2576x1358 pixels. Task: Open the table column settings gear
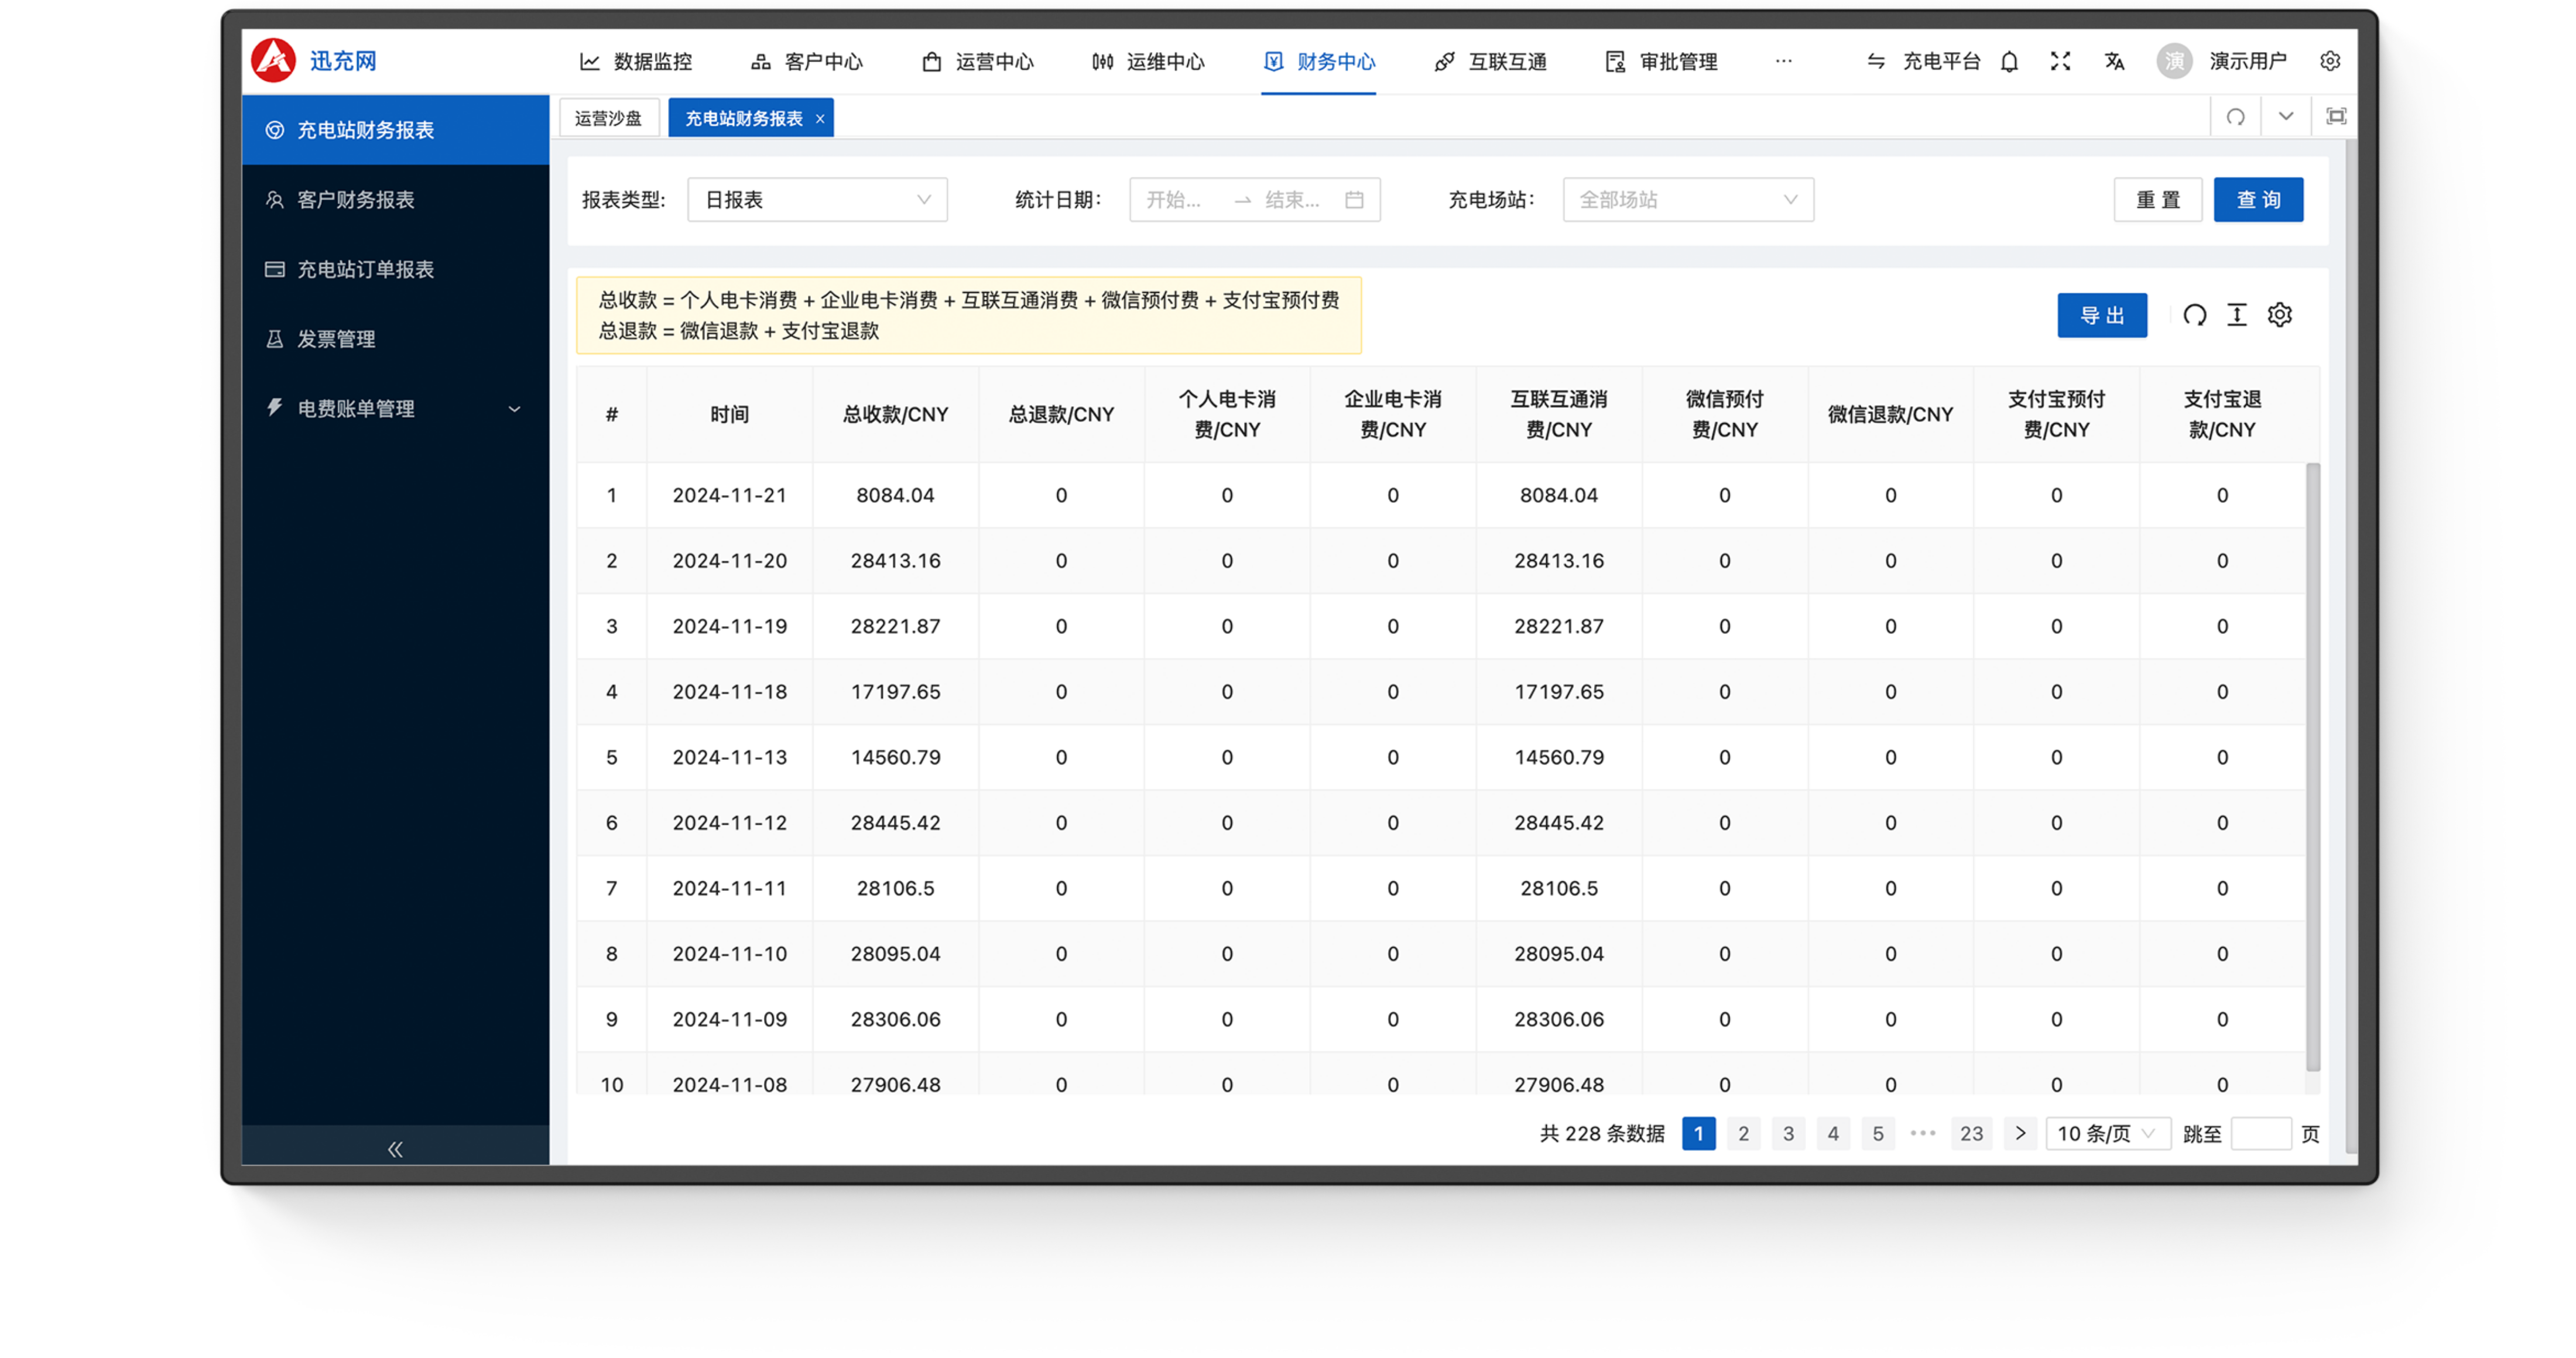2280,315
